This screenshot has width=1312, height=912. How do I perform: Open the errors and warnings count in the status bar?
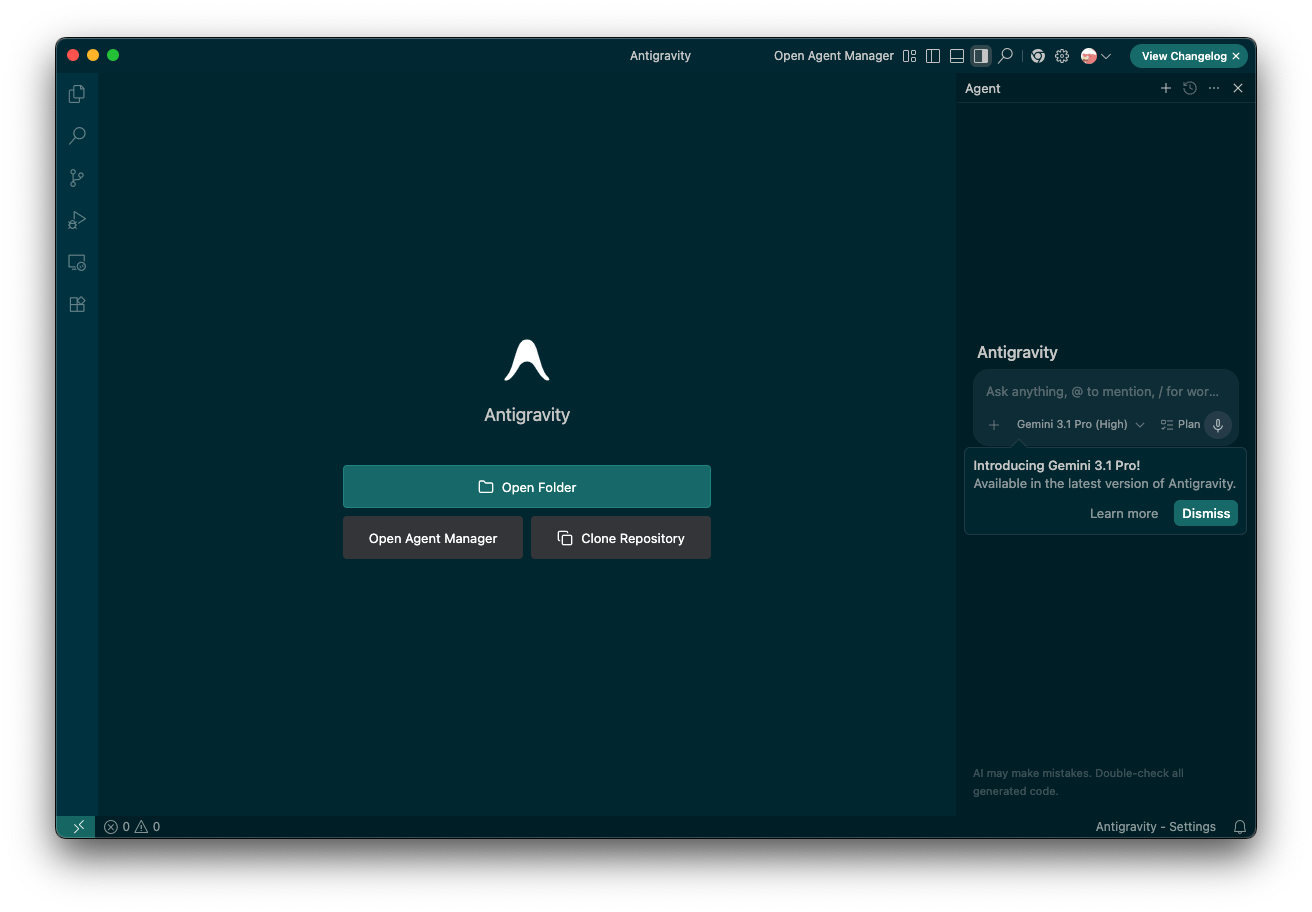click(x=132, y=827)
